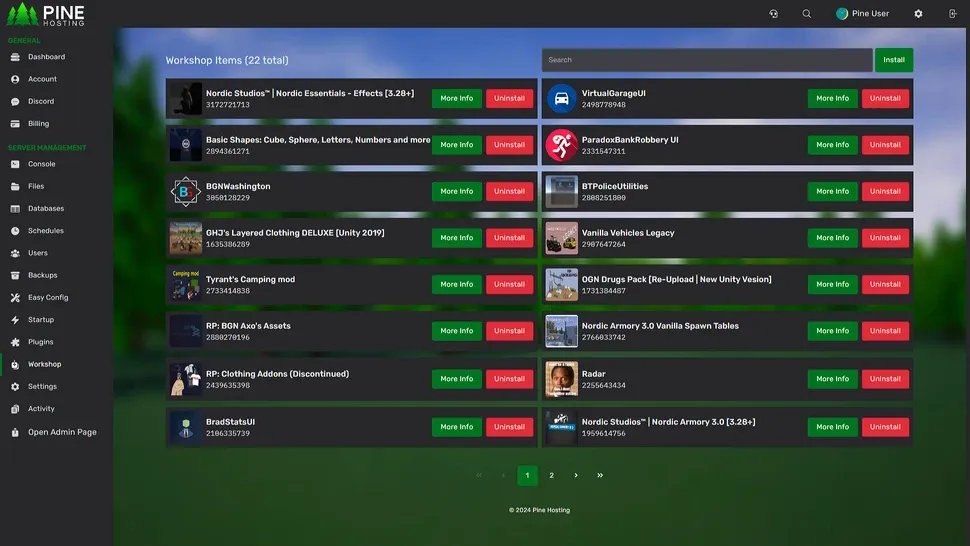Uninstall the BradStatsUI workshop item
The width and height of the screenshot is (970, 546).
pyautogui.click(x=509, y=427)
